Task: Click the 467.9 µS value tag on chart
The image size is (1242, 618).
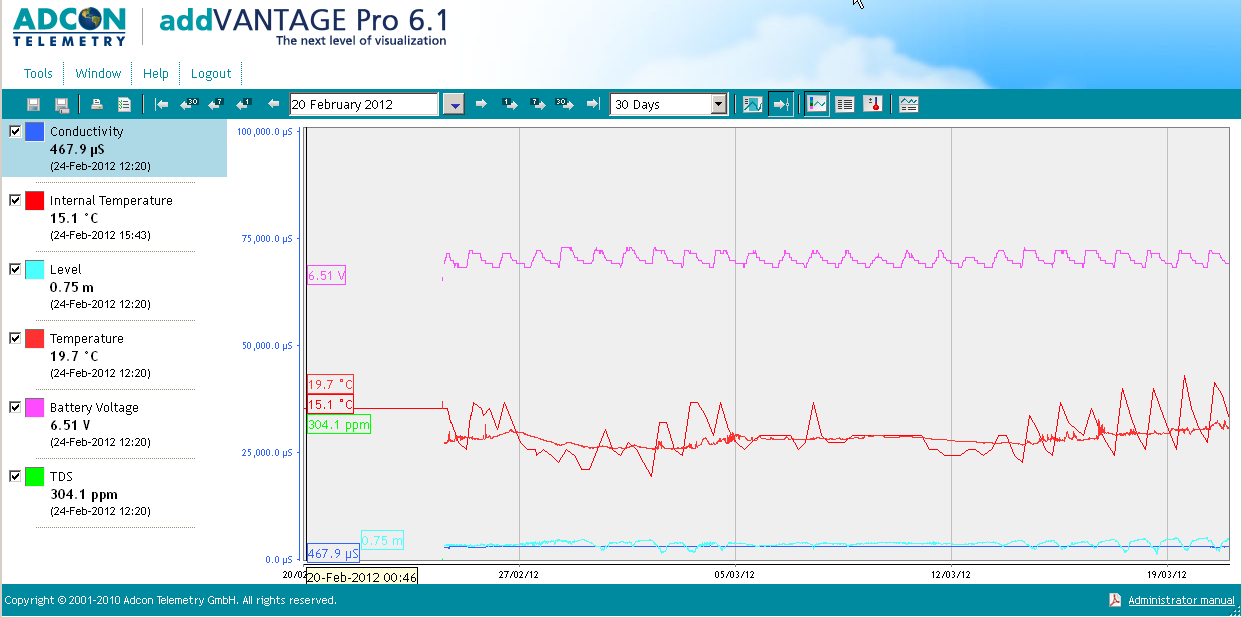Action: (x=333, y=553)
